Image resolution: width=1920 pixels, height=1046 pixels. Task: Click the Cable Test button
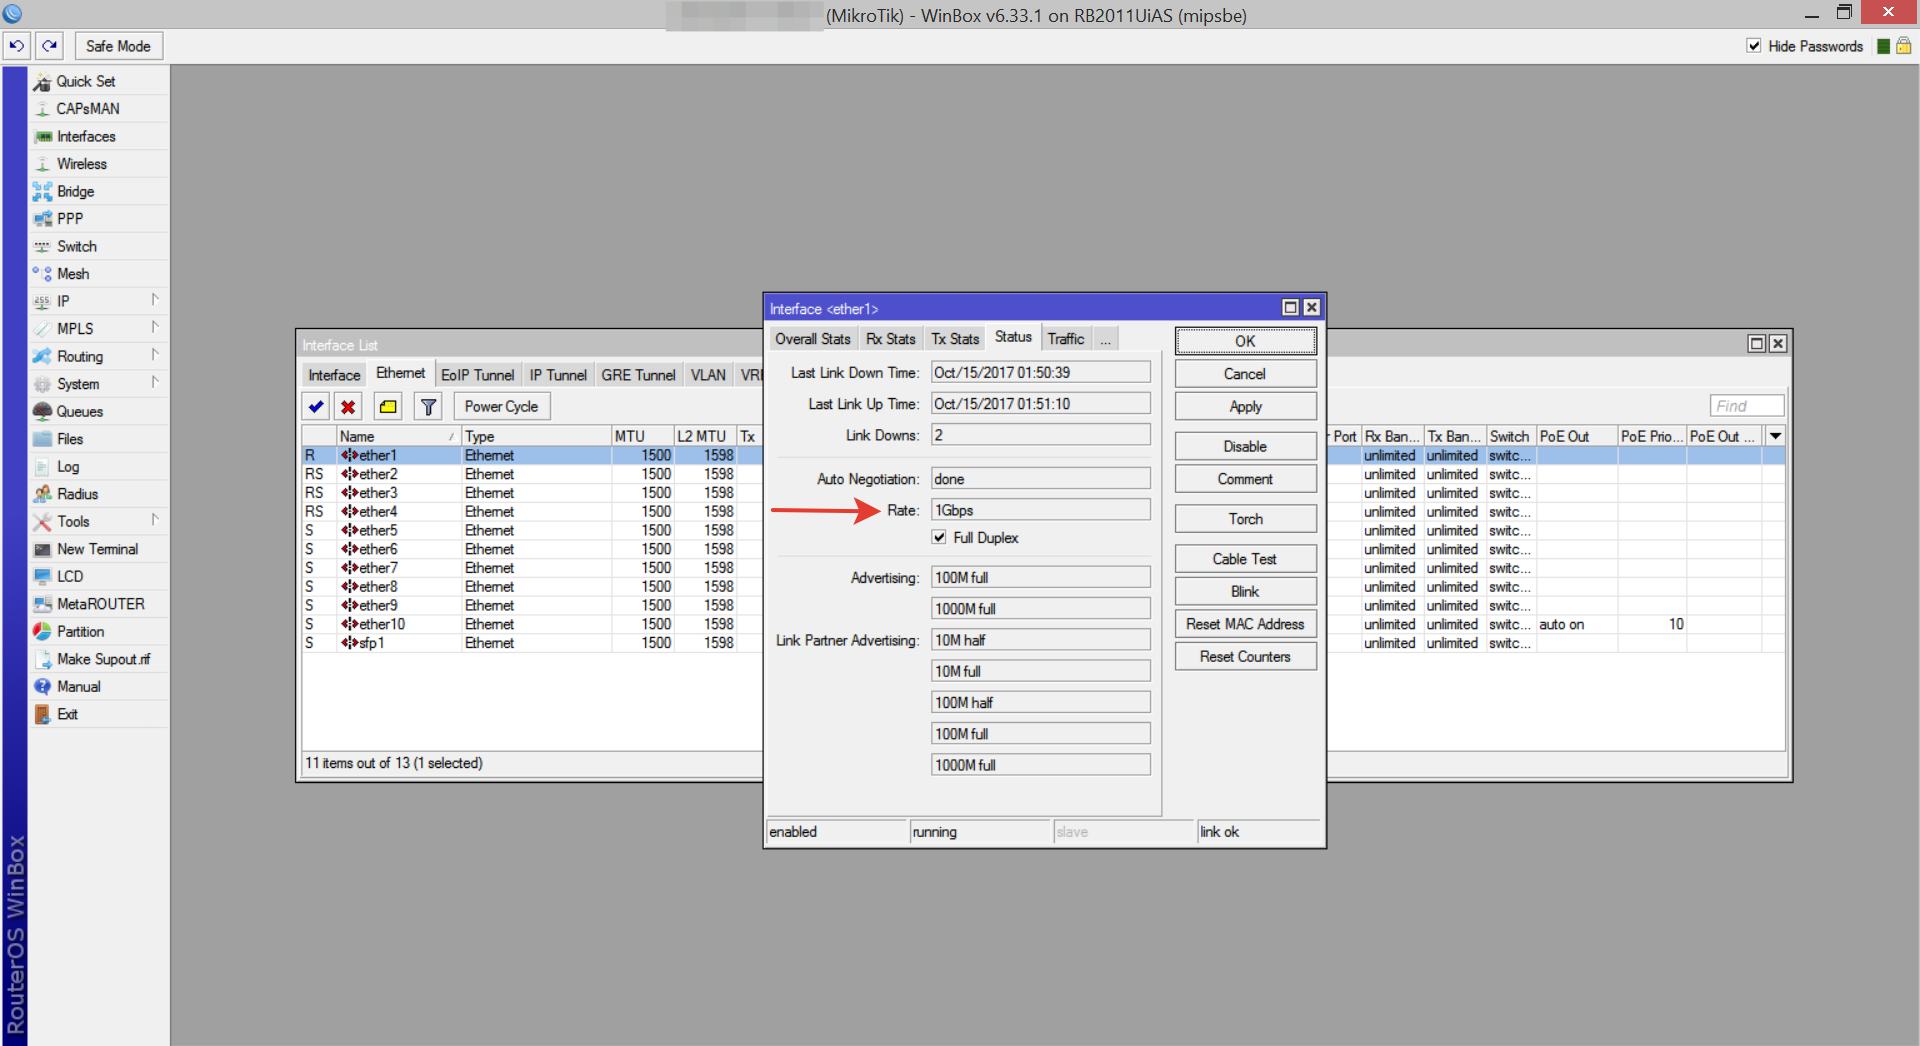tap(1245, 559)
